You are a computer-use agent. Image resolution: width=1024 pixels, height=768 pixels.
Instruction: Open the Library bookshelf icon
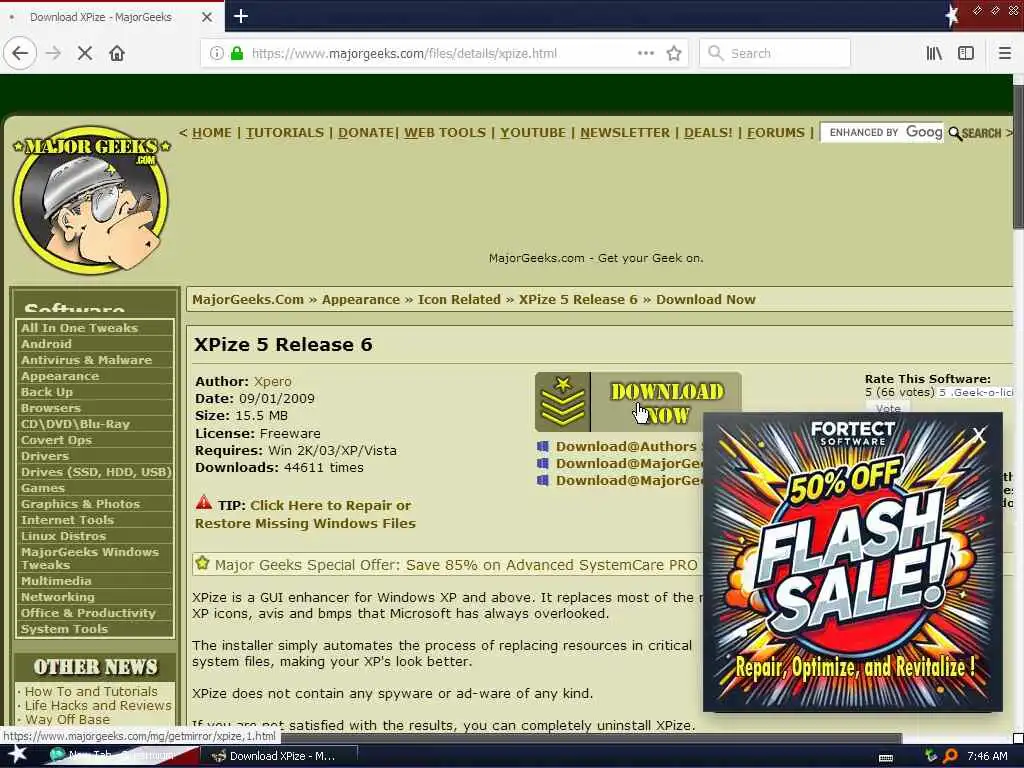[934, 53]
